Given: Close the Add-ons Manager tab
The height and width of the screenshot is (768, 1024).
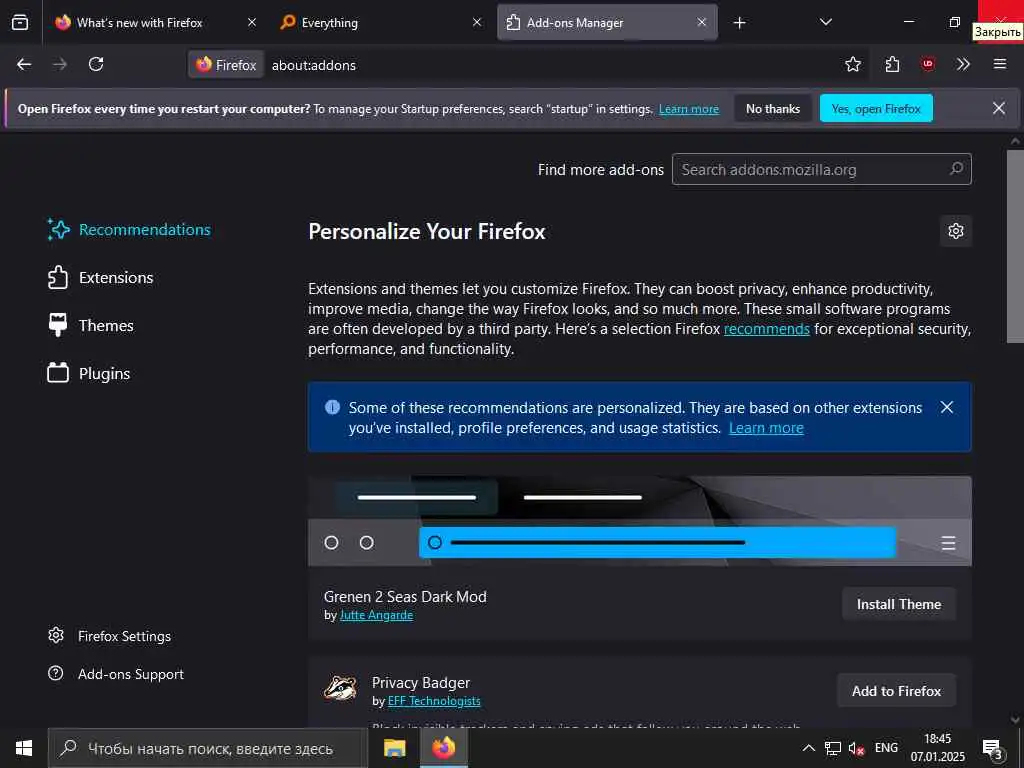Looking at the screenshot, I should tap(701, 22).
